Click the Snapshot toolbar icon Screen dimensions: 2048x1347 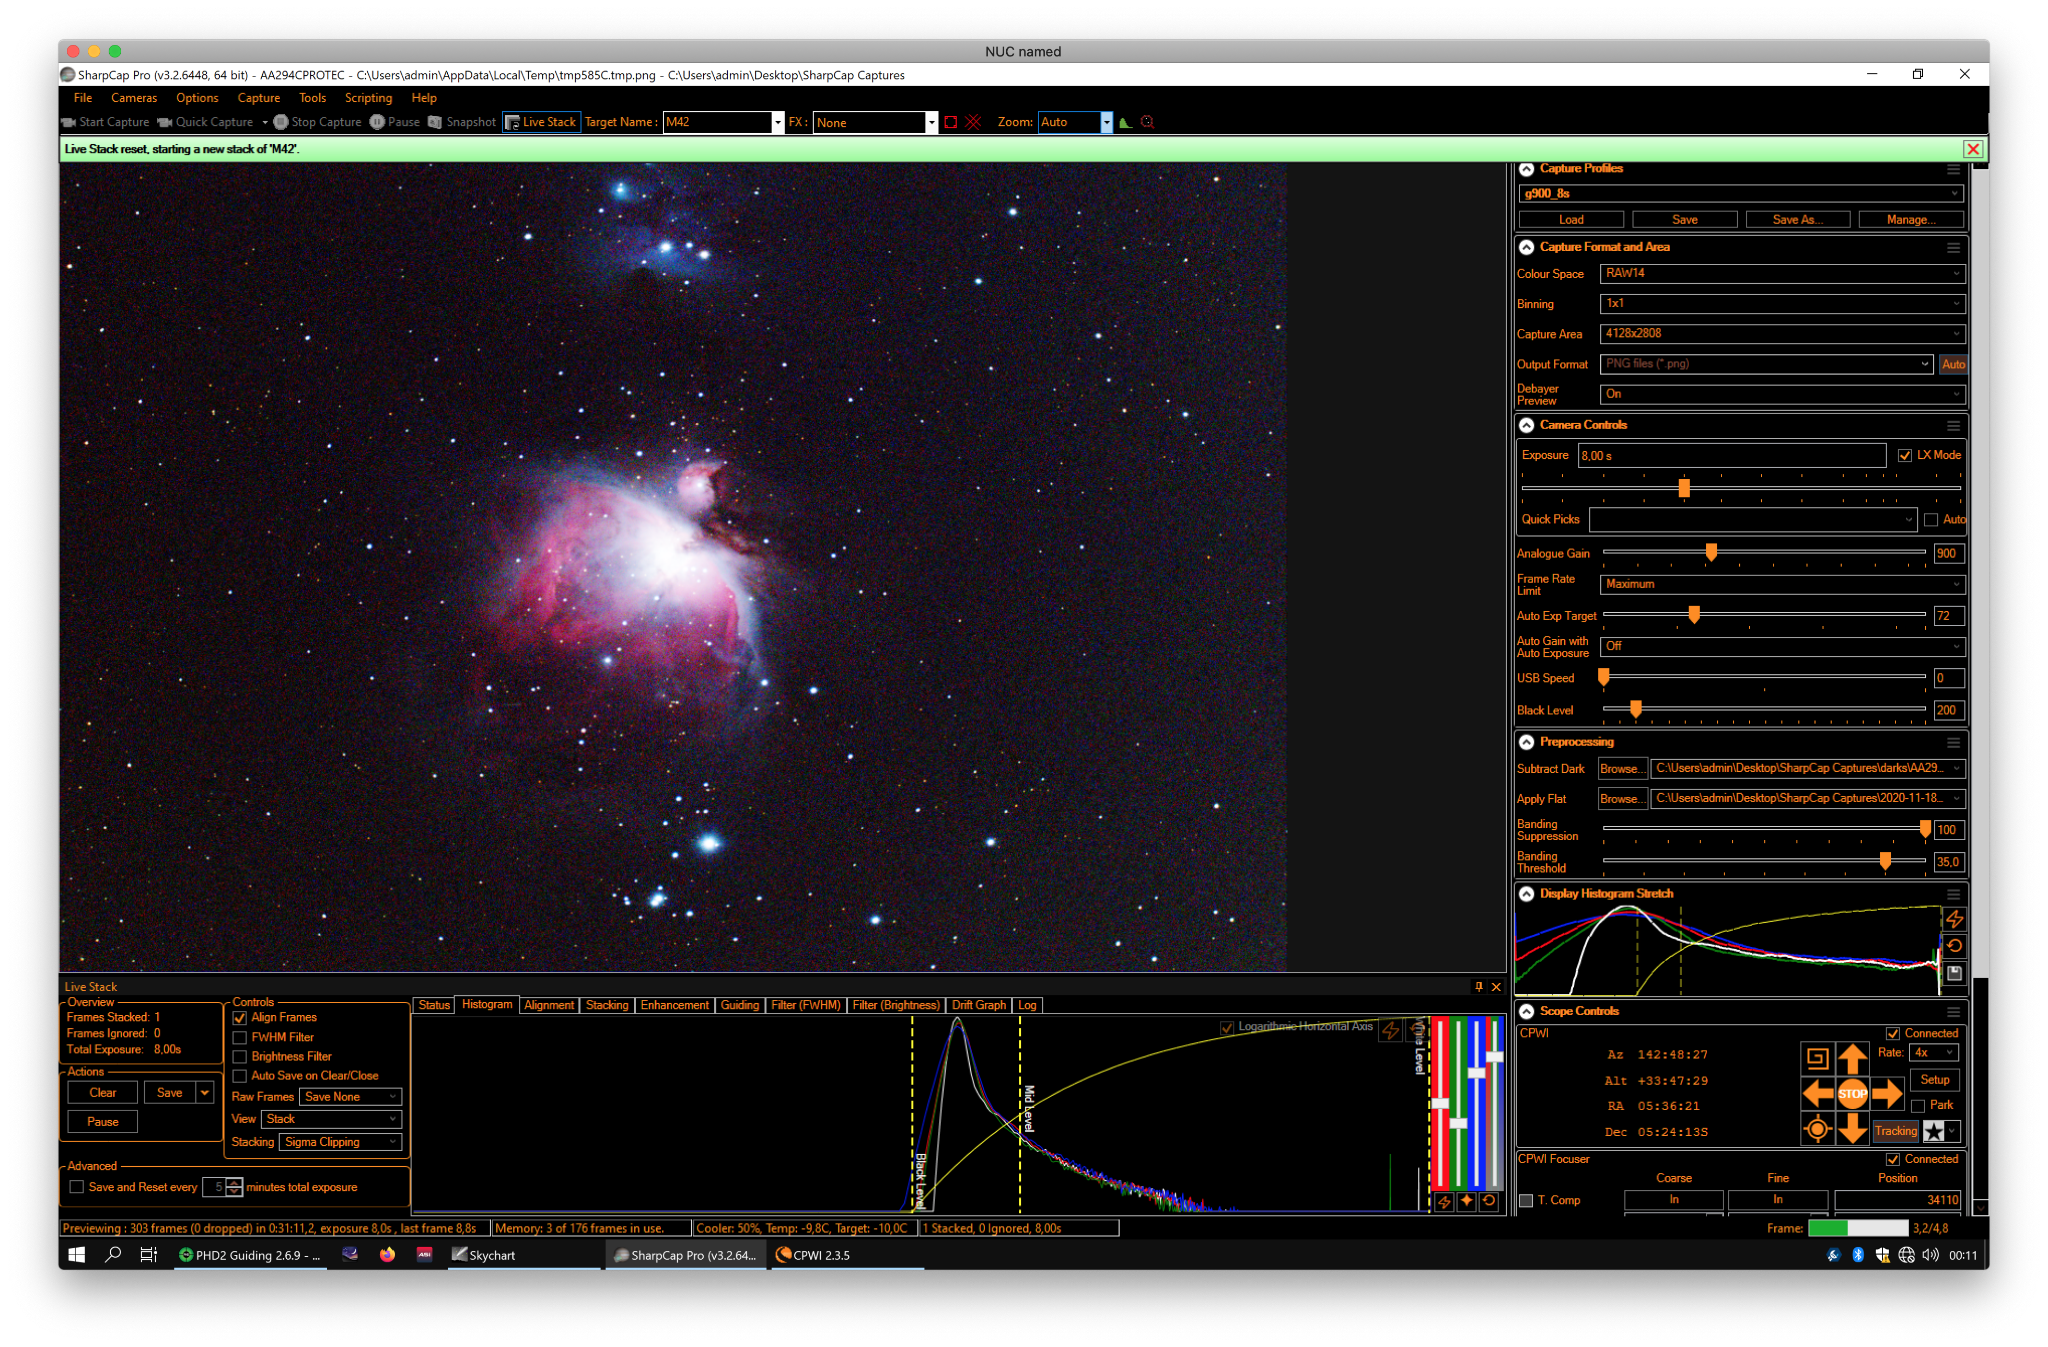pos(435,122)
